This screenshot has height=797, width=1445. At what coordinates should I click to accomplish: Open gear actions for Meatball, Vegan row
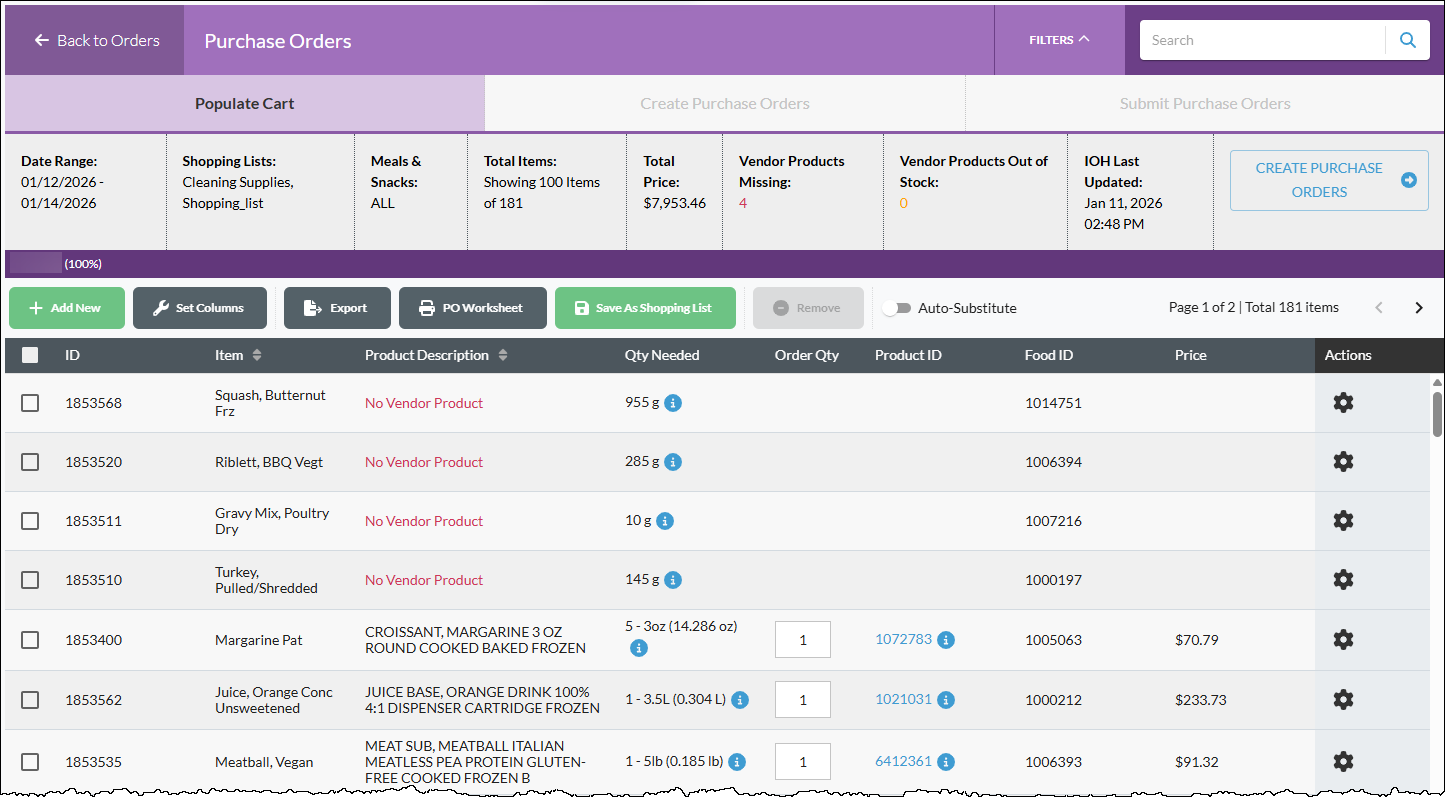coord(1343,762)
